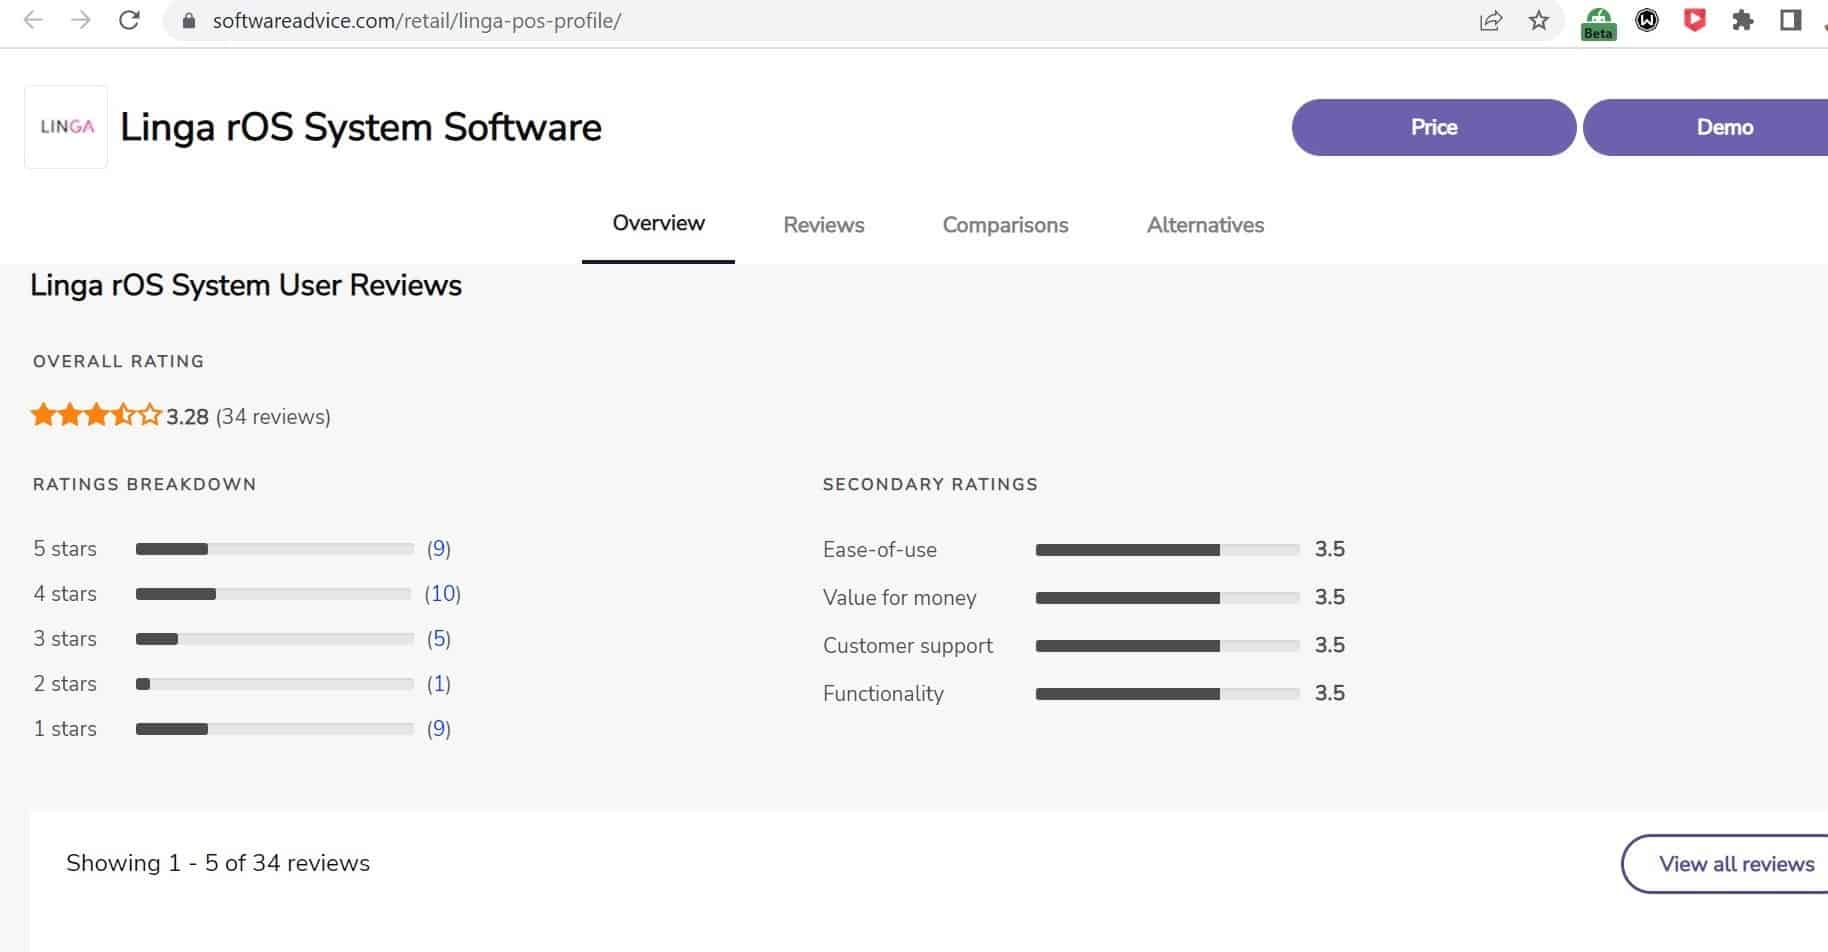Click the Linga logo thumbnail
This screenshot has width=1828, height=952.
(66, 127)
